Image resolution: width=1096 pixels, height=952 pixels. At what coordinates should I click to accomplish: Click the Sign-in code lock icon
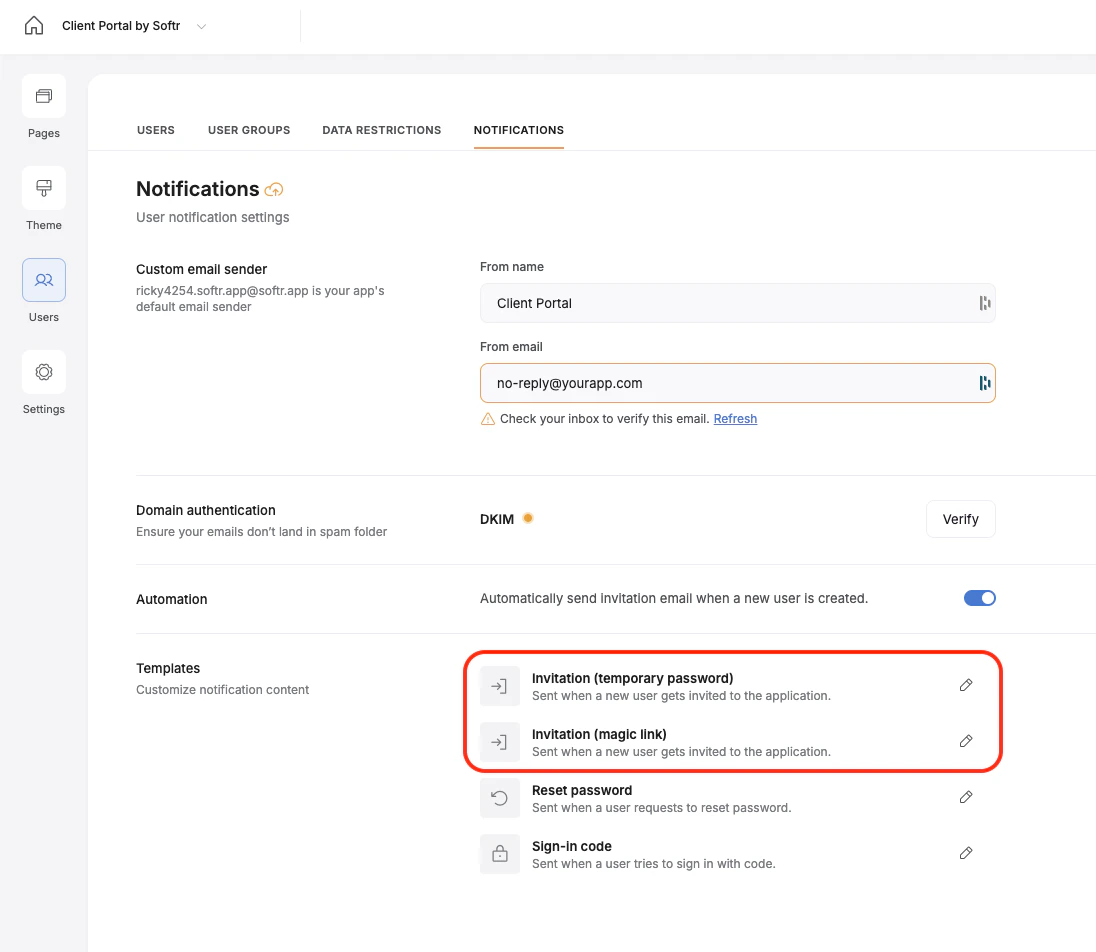pos(500,854)
